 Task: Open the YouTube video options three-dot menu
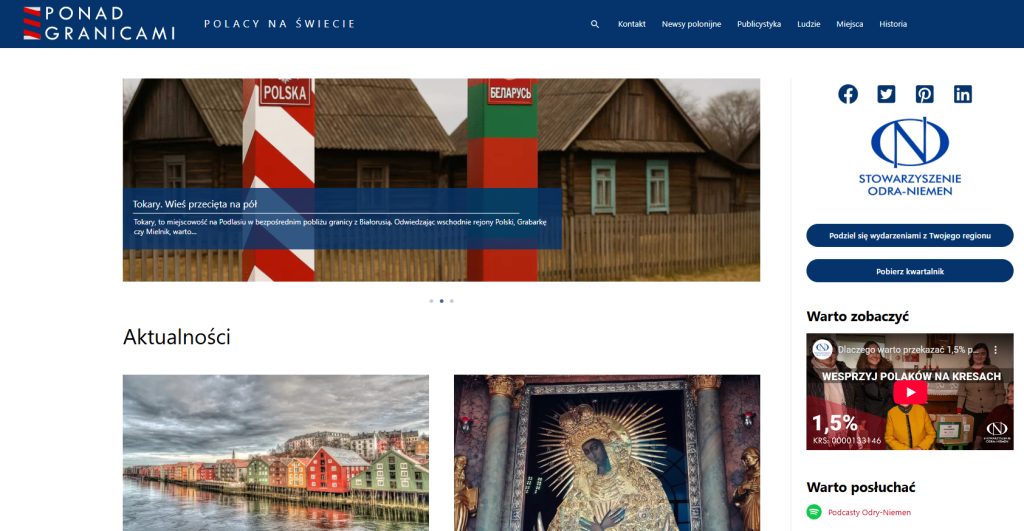[x=995, y=349]
